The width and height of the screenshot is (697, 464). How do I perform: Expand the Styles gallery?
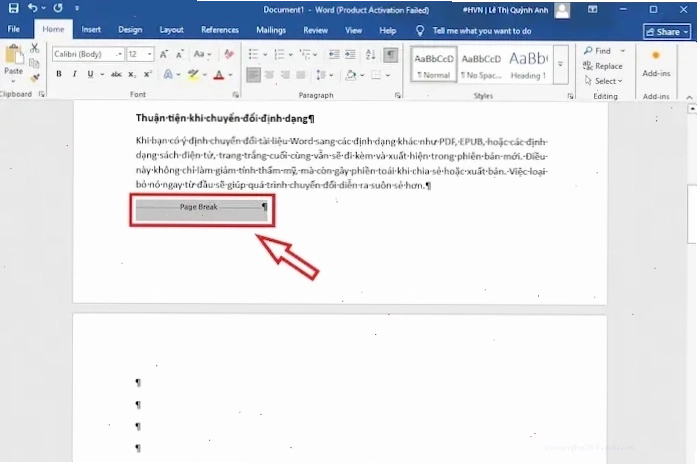[560, 65]
